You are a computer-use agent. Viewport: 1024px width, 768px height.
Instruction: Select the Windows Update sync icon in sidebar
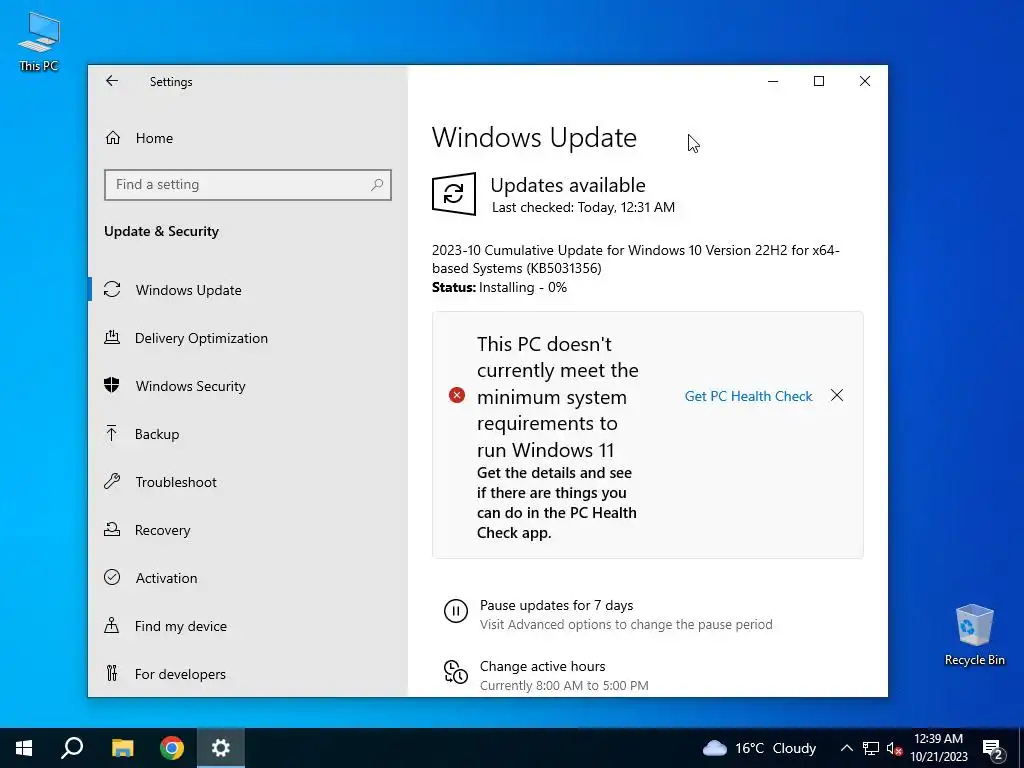[x=112, y=289]
